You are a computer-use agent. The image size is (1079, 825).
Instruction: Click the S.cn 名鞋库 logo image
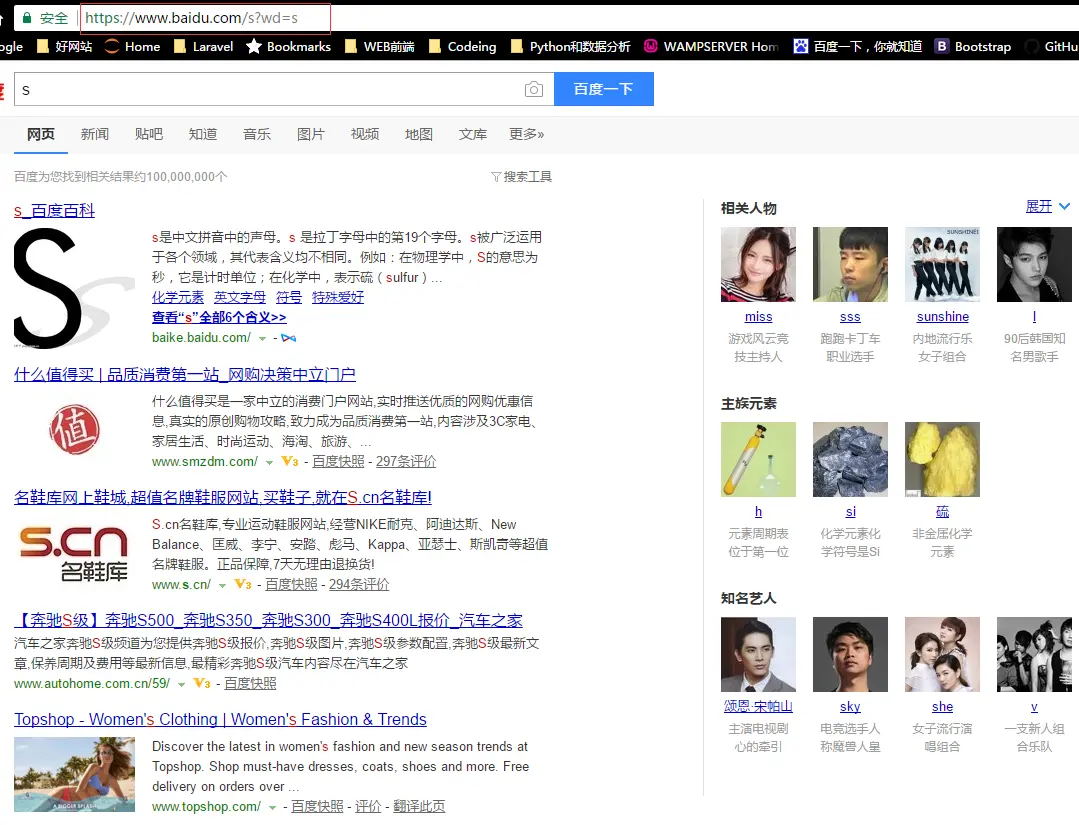coord(74,553)
